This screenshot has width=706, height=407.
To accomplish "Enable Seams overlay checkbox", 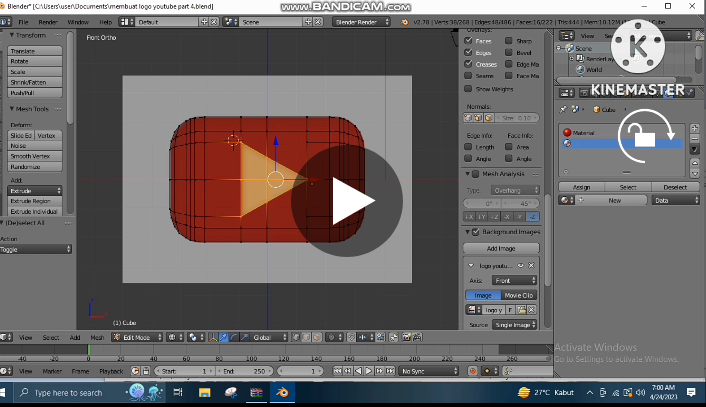I will [x=468, y=76].
